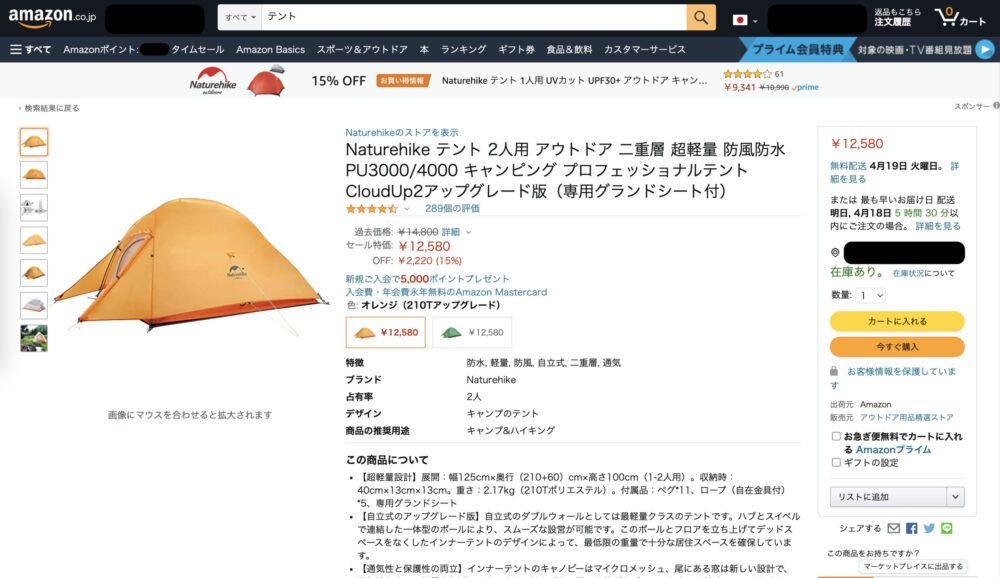Share via the green LINE icon
The height and width of the screenshot is (578, 1000).
946,528
